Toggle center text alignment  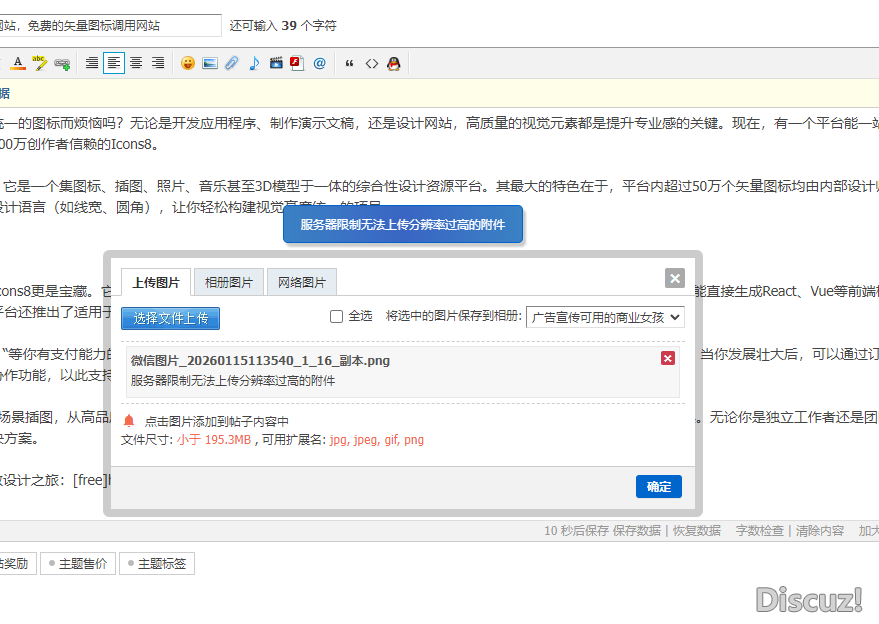pos(135,62)
